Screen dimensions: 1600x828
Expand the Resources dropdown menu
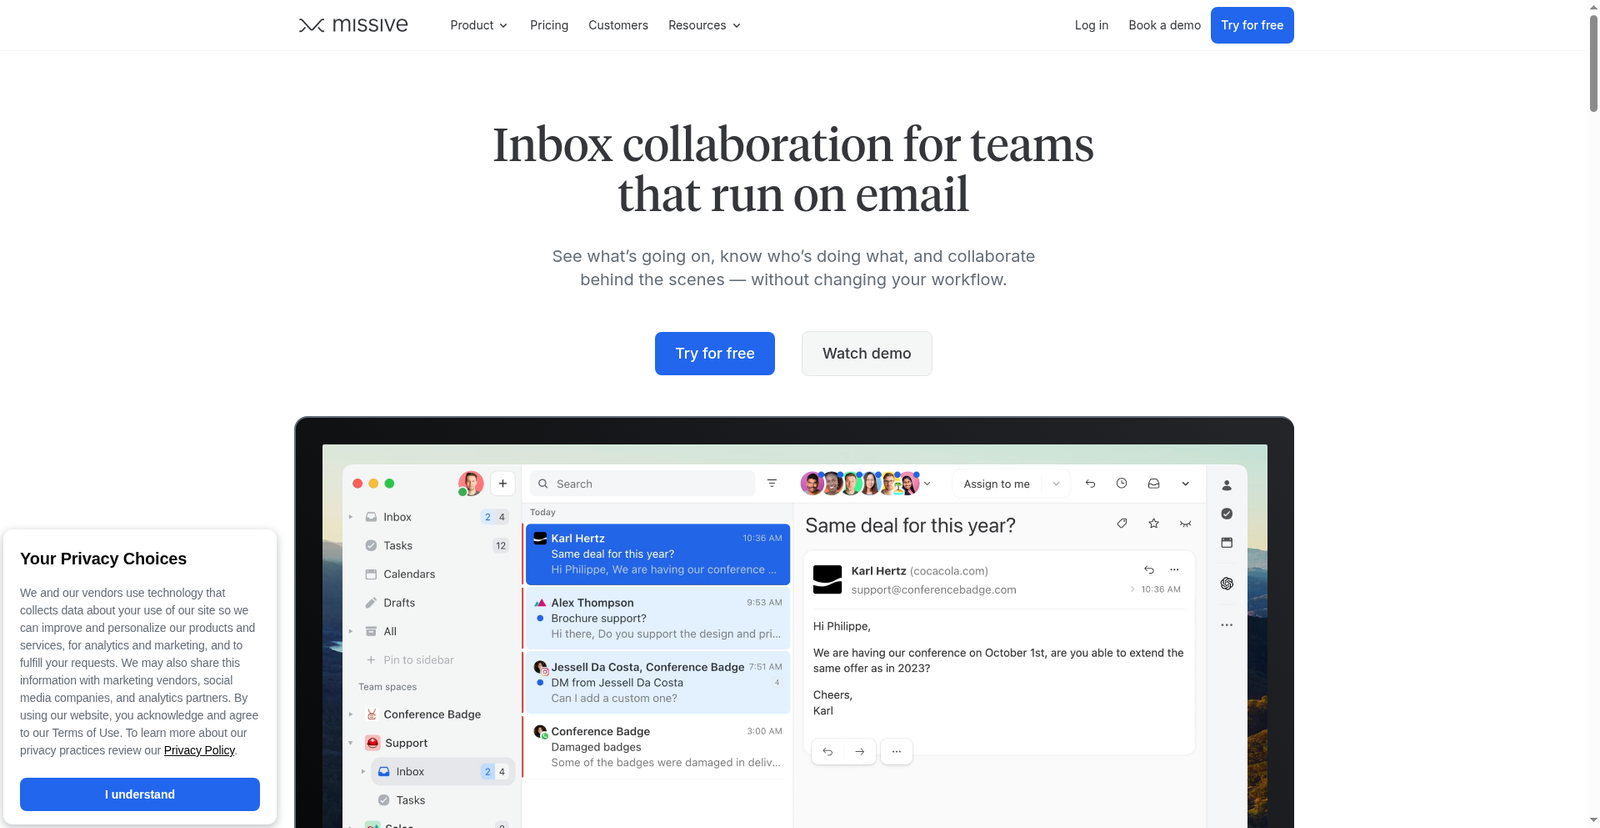click(x=704, y=25)
